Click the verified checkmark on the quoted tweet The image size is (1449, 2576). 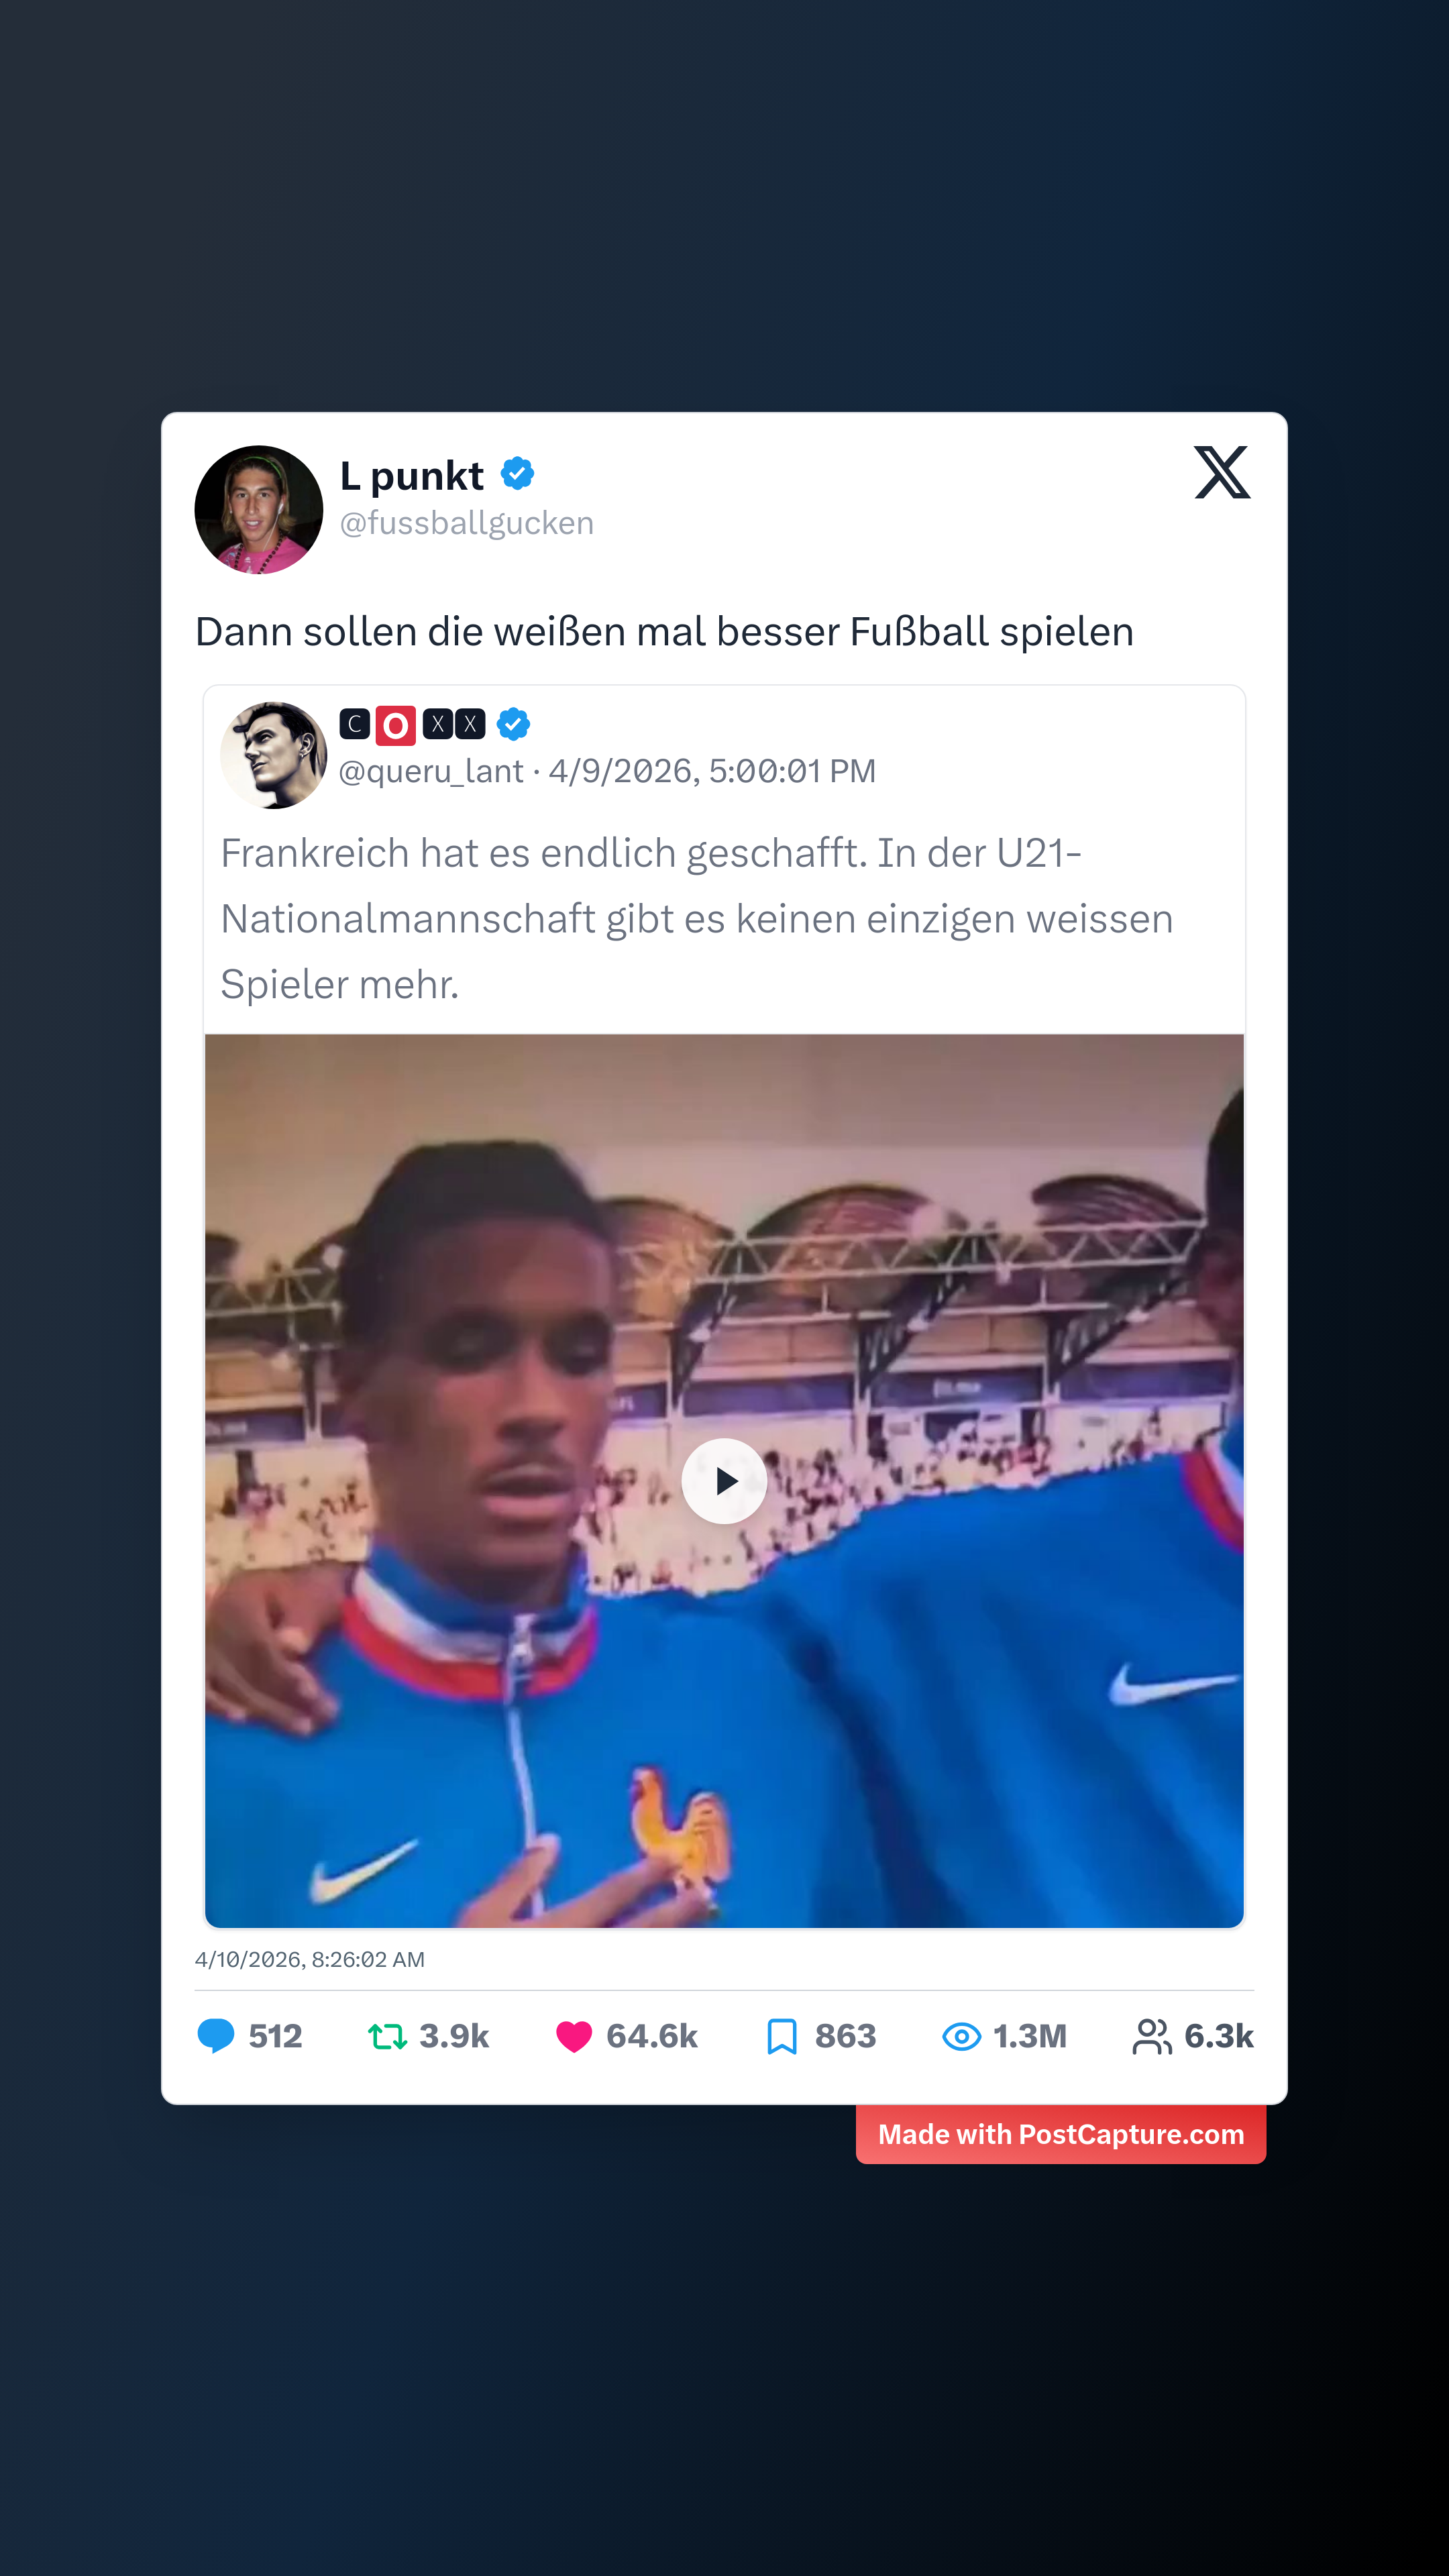tap(513, 723)
